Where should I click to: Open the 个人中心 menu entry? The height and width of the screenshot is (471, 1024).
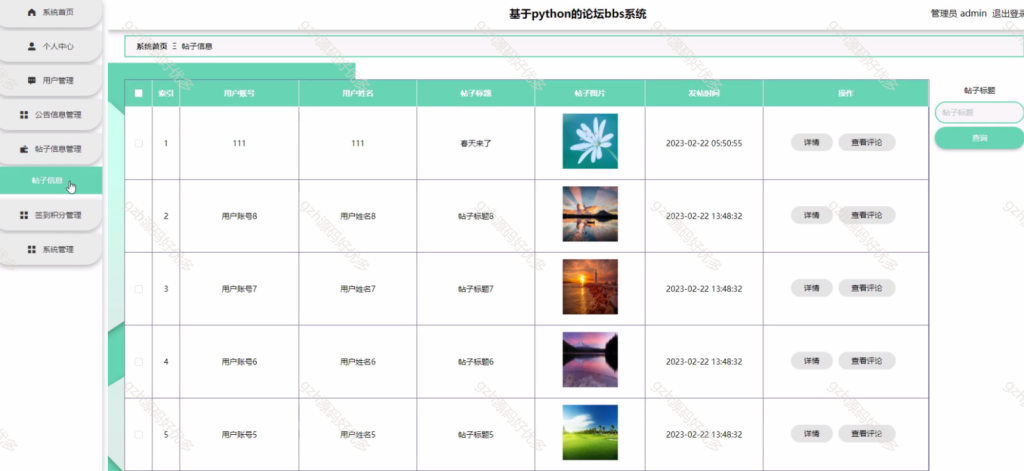coord(50,46)
